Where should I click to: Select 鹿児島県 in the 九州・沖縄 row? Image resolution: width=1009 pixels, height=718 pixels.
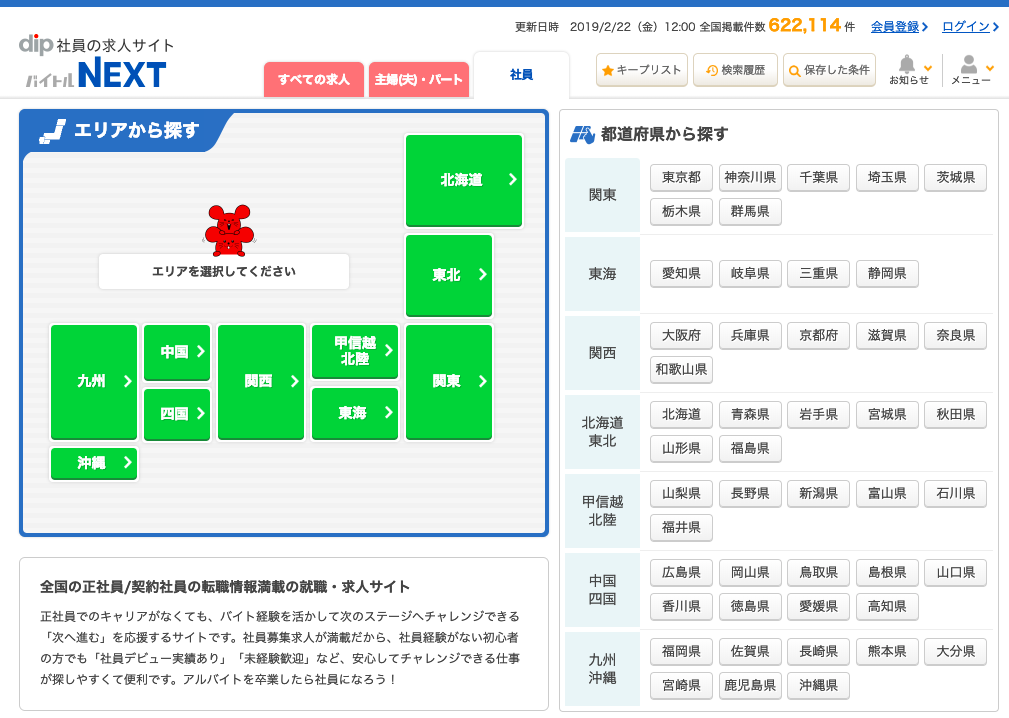coord(750,686)
